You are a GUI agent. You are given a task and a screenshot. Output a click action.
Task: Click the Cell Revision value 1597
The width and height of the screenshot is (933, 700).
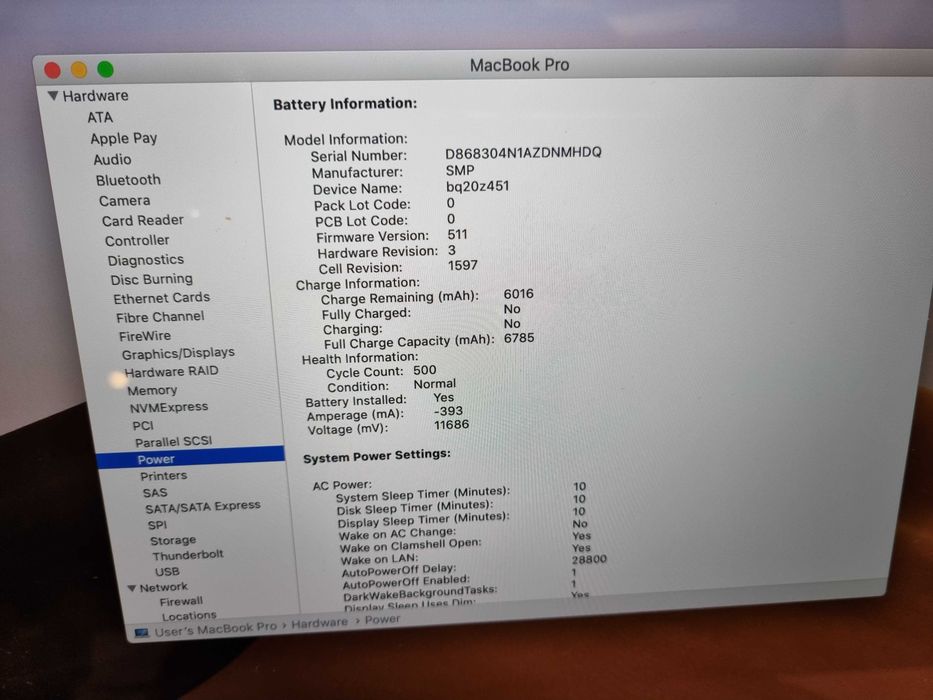462,265
